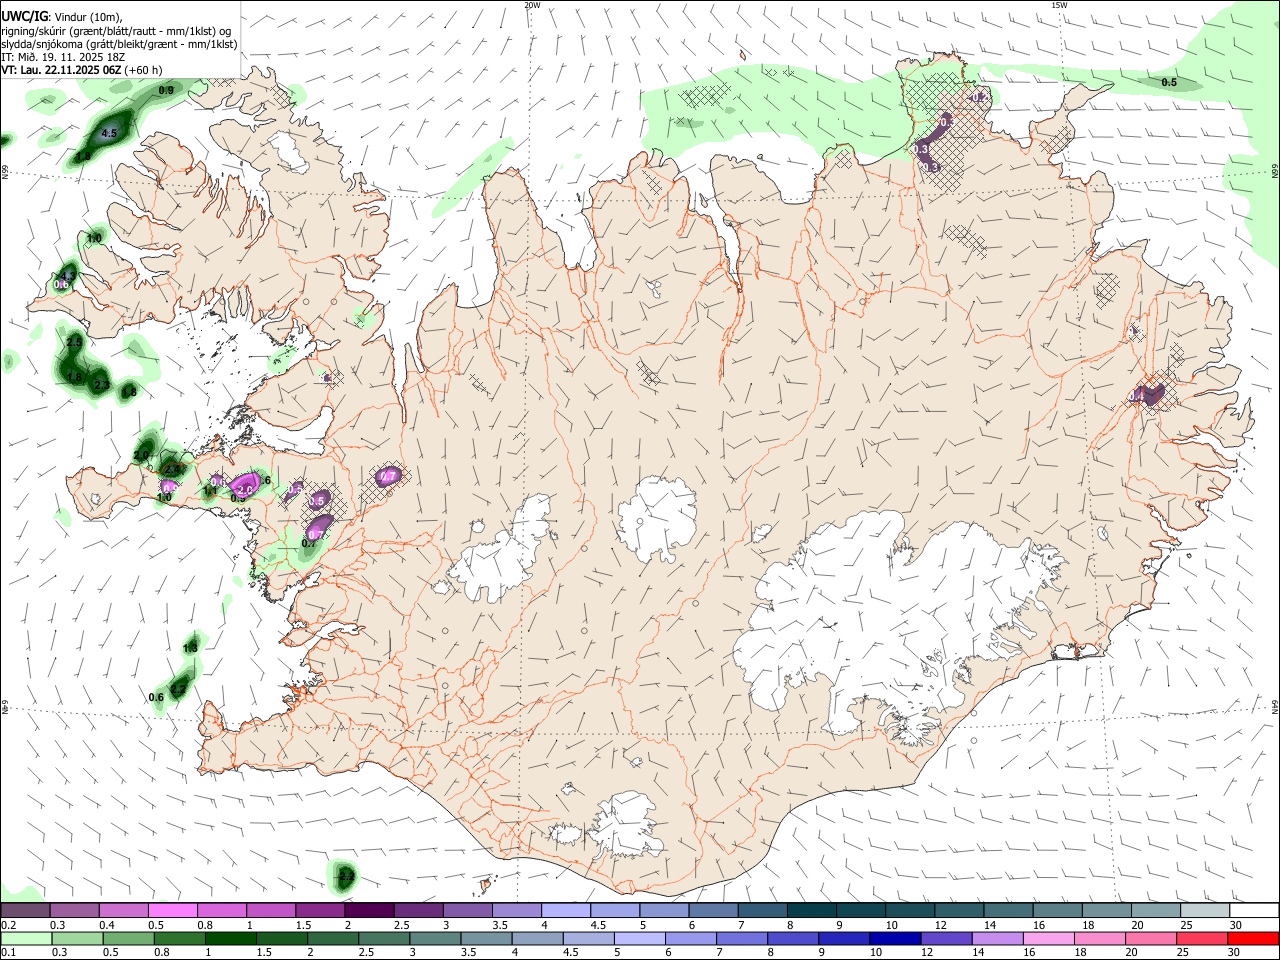Click the isolated green rain cell south of Iceland

point(344,876)
